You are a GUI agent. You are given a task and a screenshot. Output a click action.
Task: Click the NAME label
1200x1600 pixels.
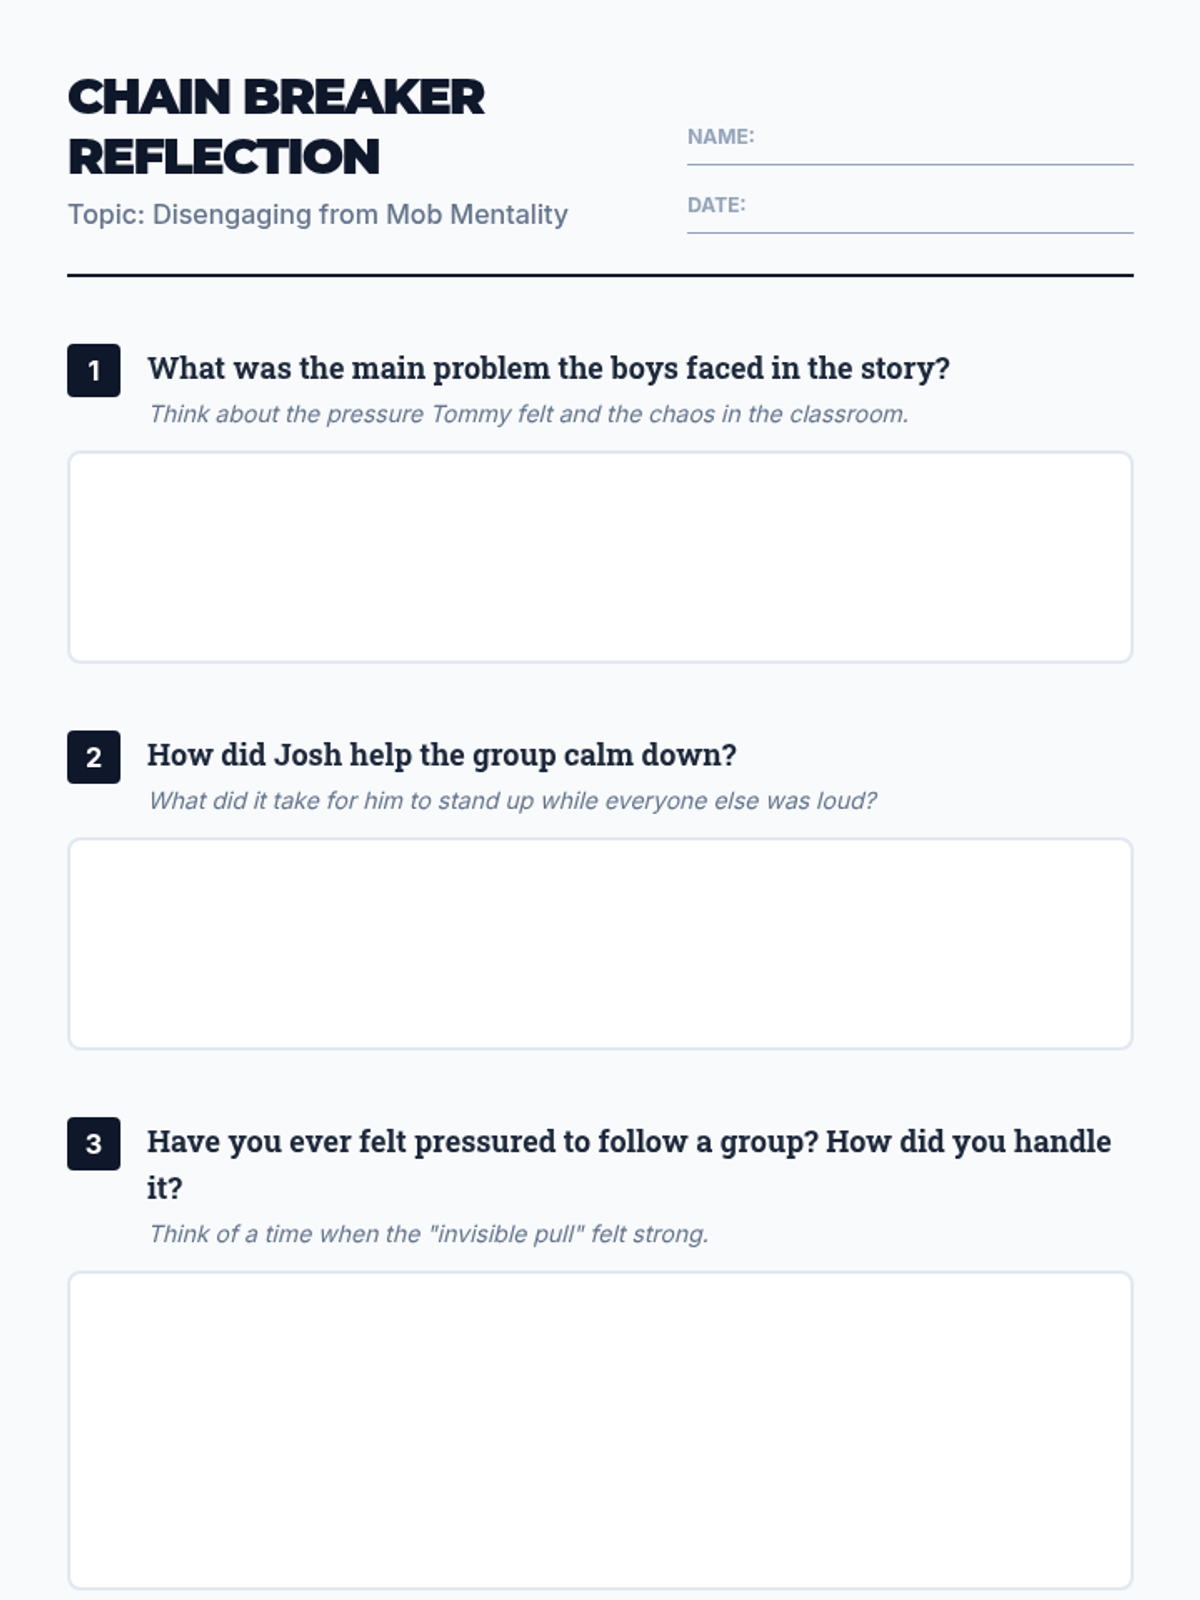pos(720,137)
